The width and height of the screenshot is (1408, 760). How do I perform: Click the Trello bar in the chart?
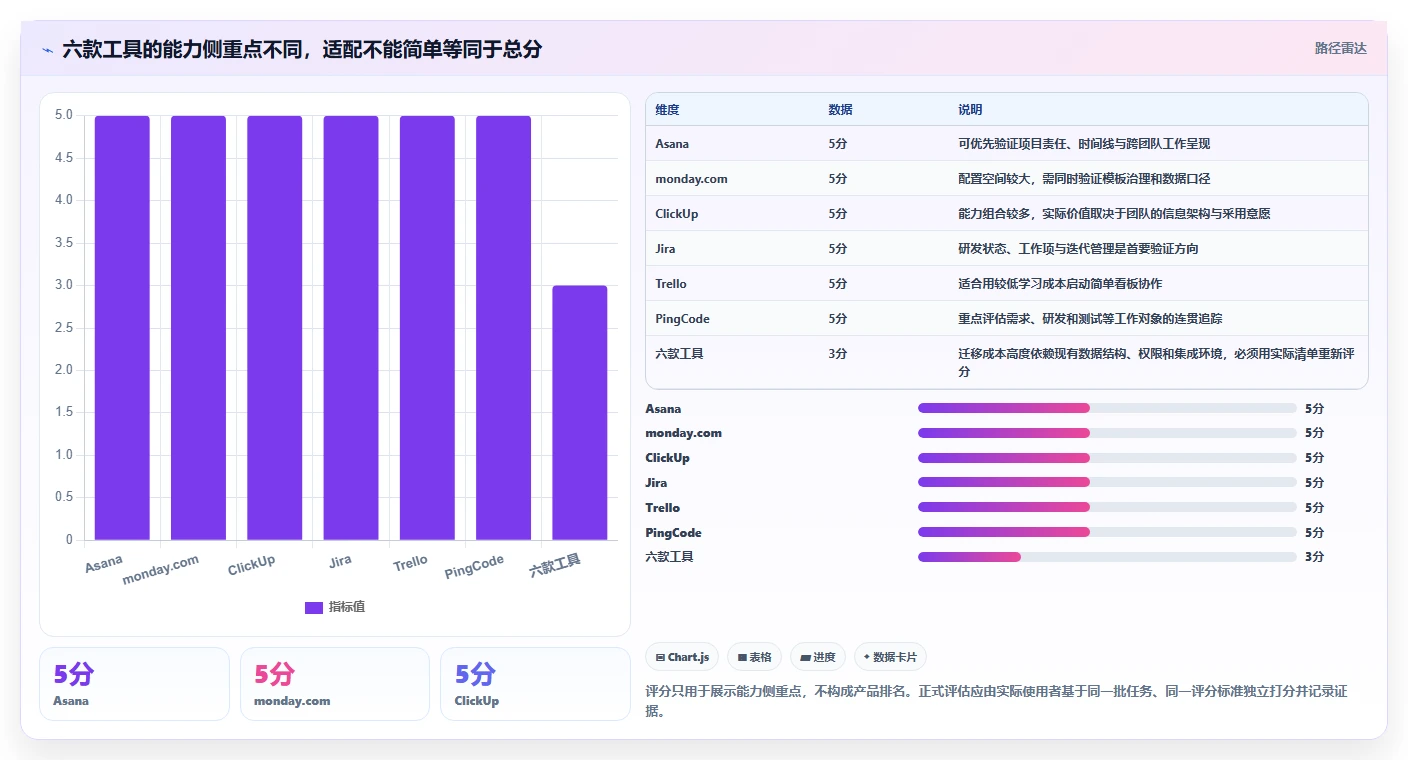427,328
